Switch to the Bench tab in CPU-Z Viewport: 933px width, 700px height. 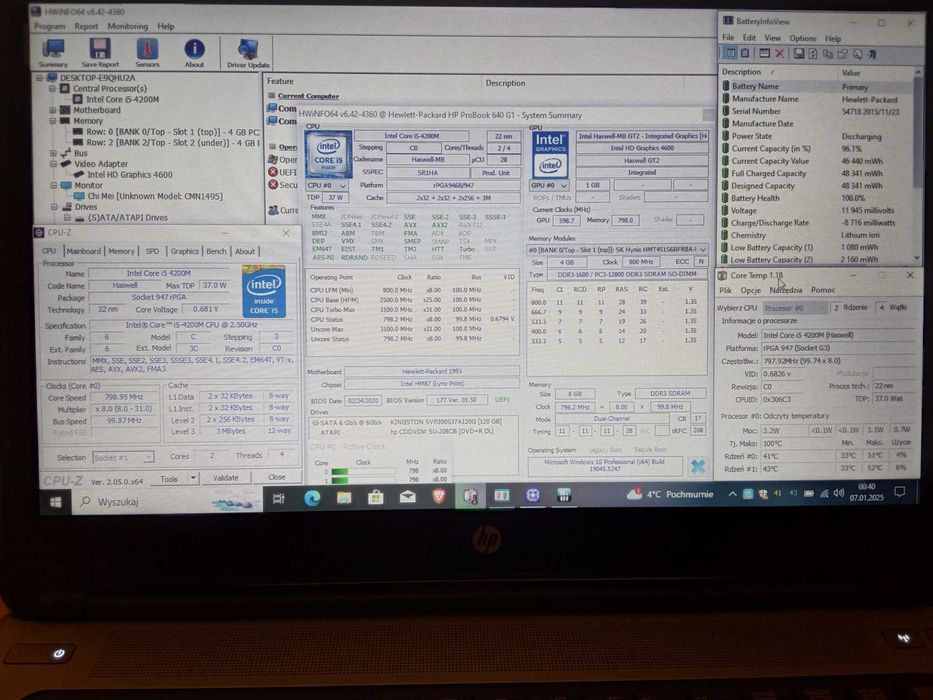pyautogui.click(x=216, y=251)
